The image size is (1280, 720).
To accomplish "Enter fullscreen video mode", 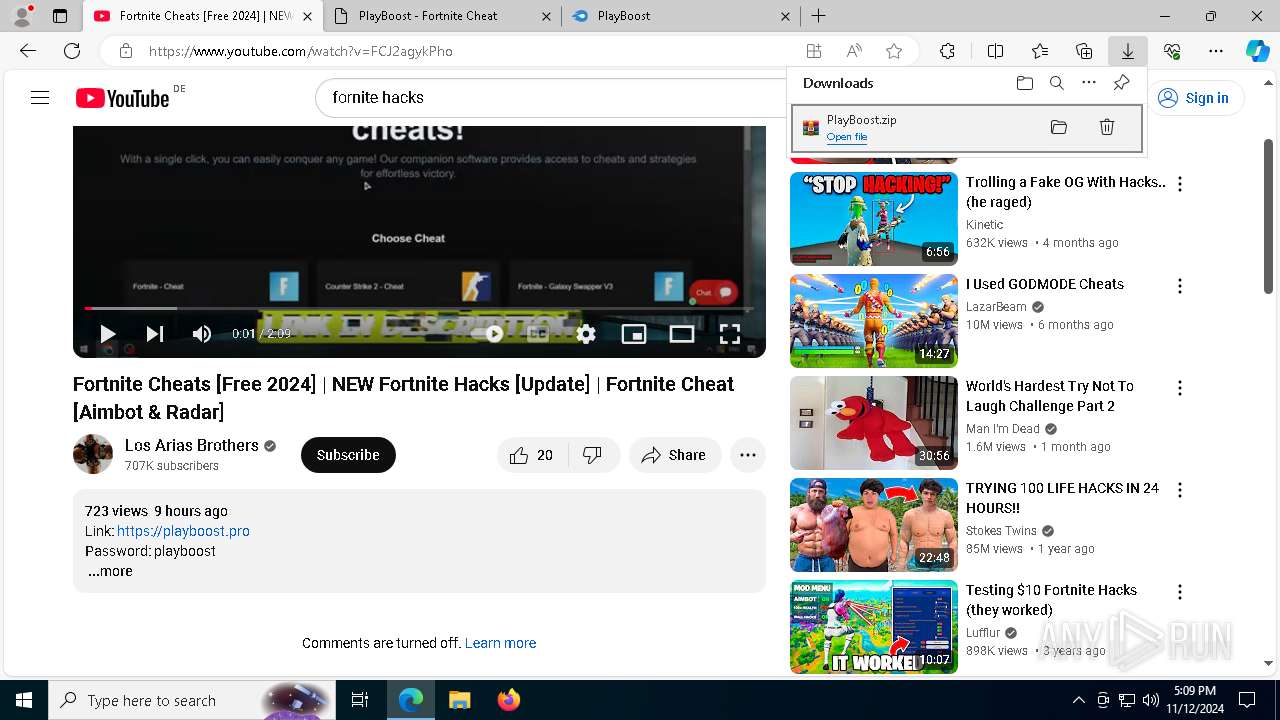I will 730,334.
